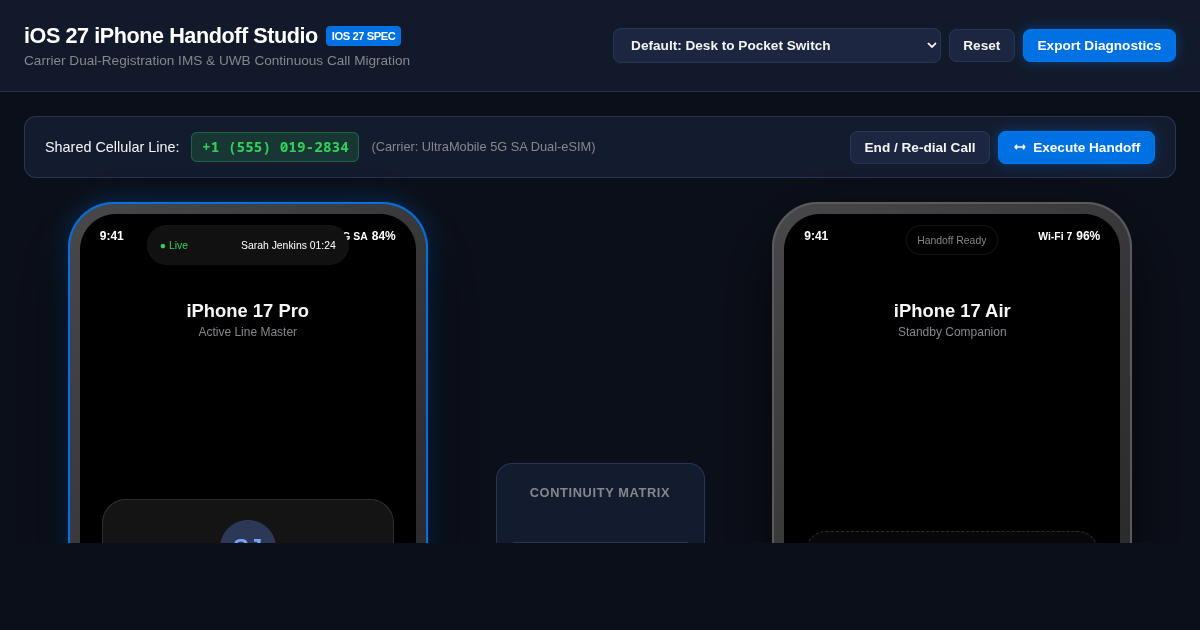Click the 9:41 clock on iPhone 17 Pro
The width and height of the screenshot is (1200, 630).
pyautogui.click(x=112, y=236)
